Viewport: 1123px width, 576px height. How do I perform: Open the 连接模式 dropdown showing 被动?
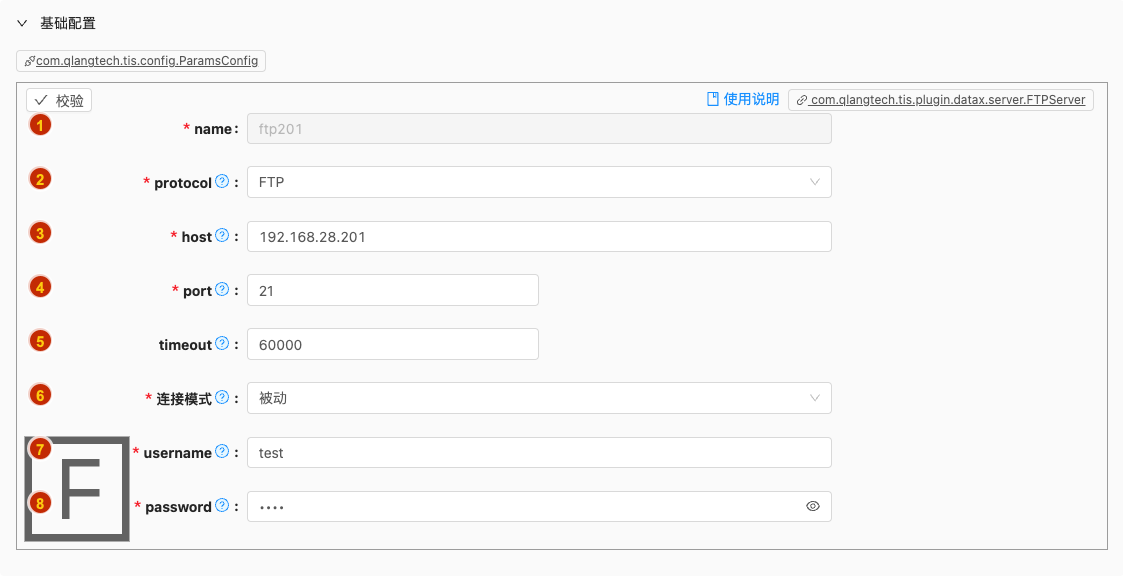tap(539, 398)
